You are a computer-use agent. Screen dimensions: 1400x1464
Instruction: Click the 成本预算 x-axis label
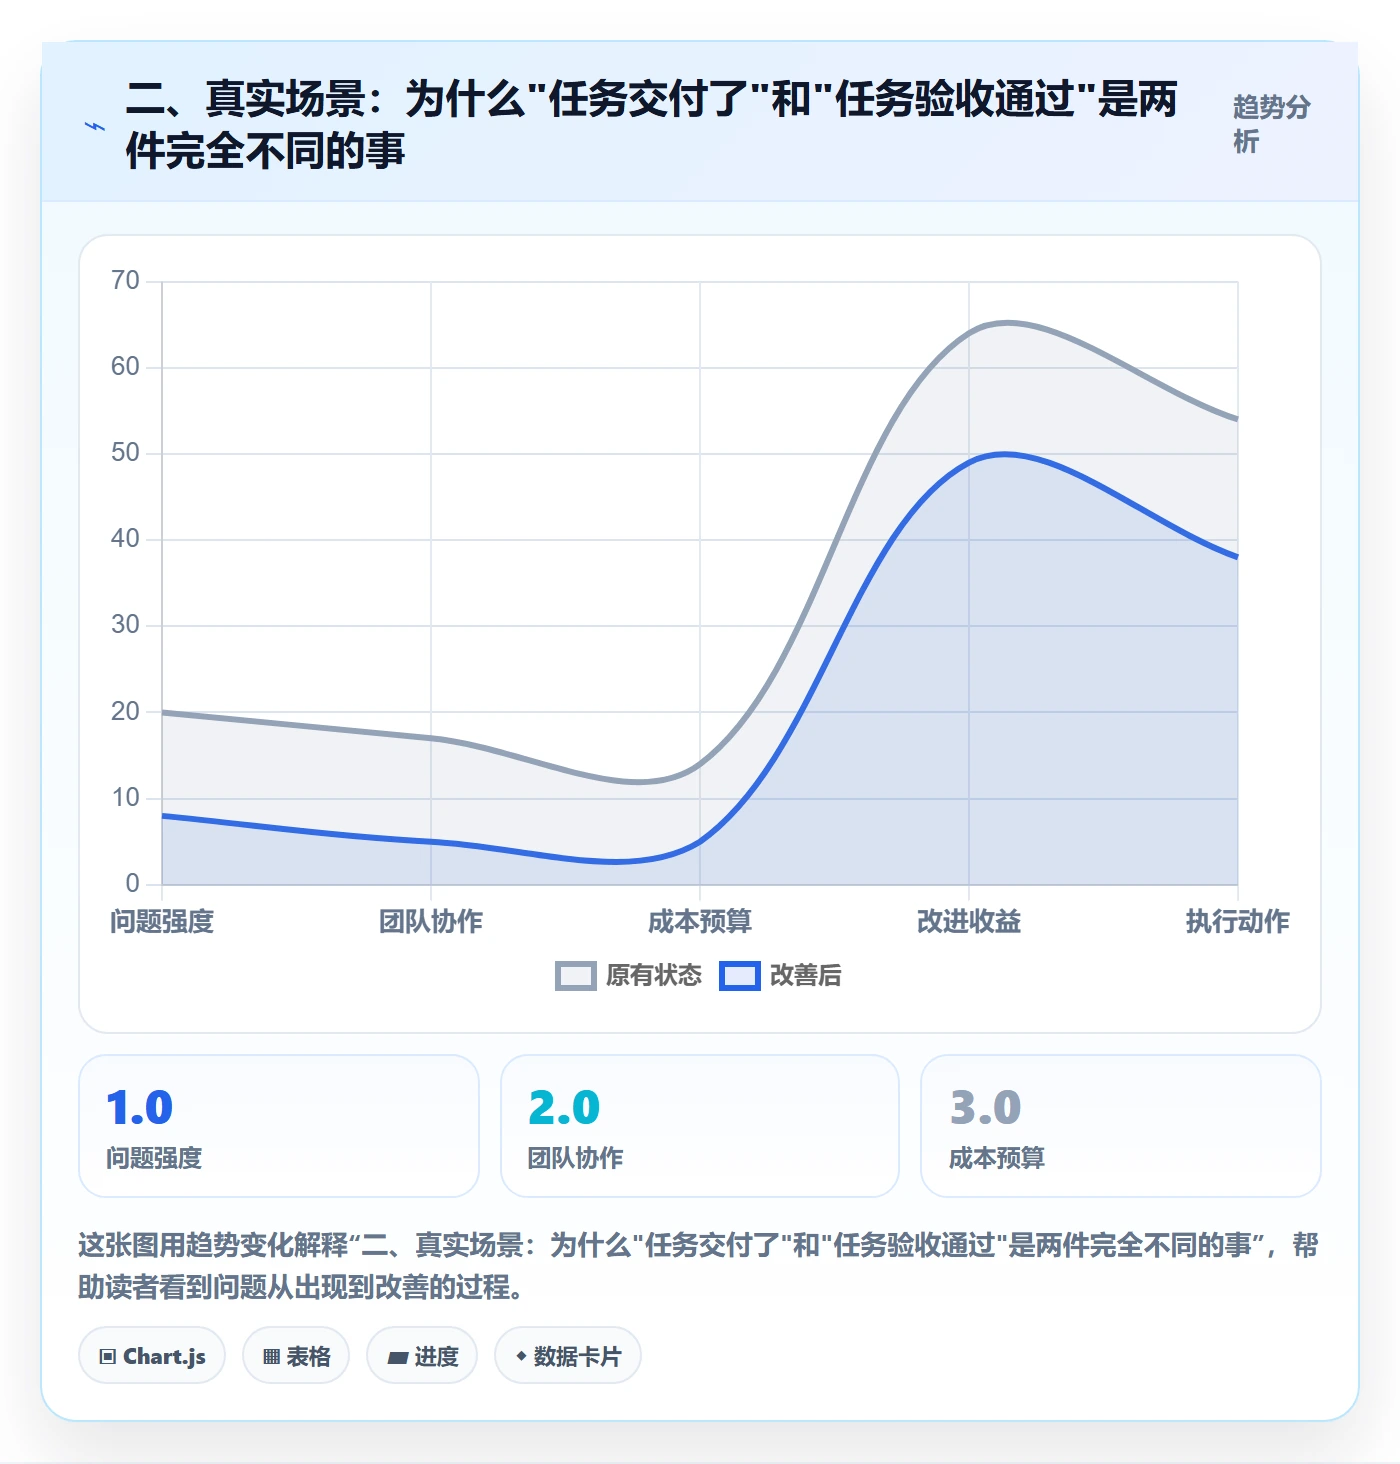tap(700, 921)
